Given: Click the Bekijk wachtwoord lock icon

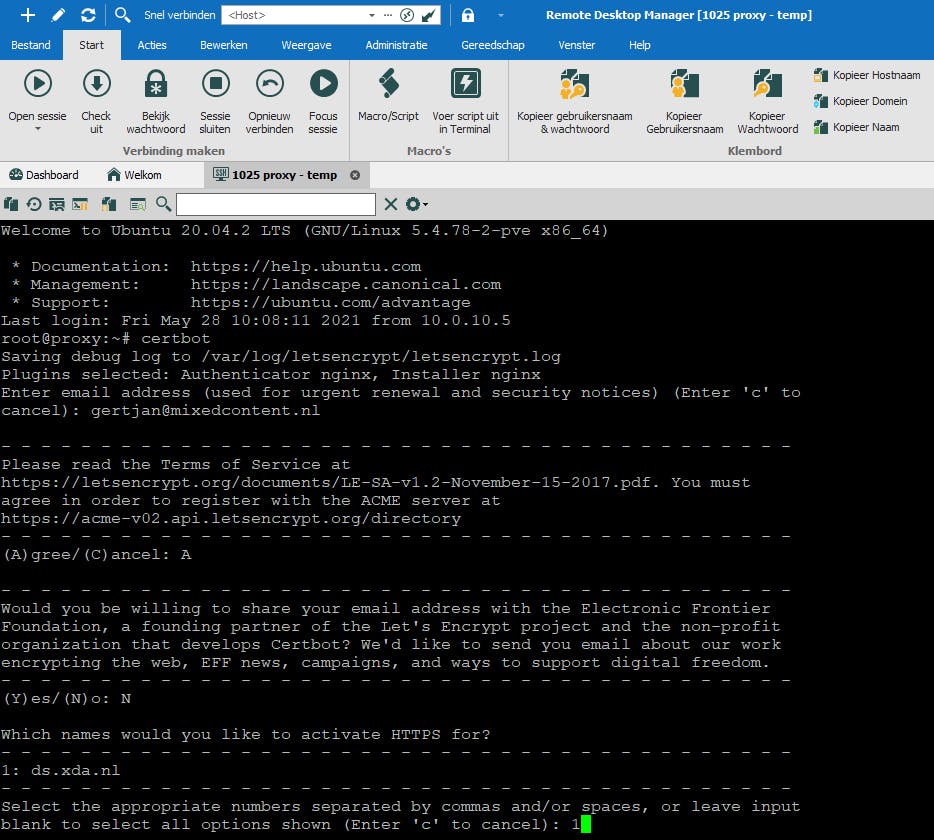Looking at the screenshot, I should coord(155,83).
